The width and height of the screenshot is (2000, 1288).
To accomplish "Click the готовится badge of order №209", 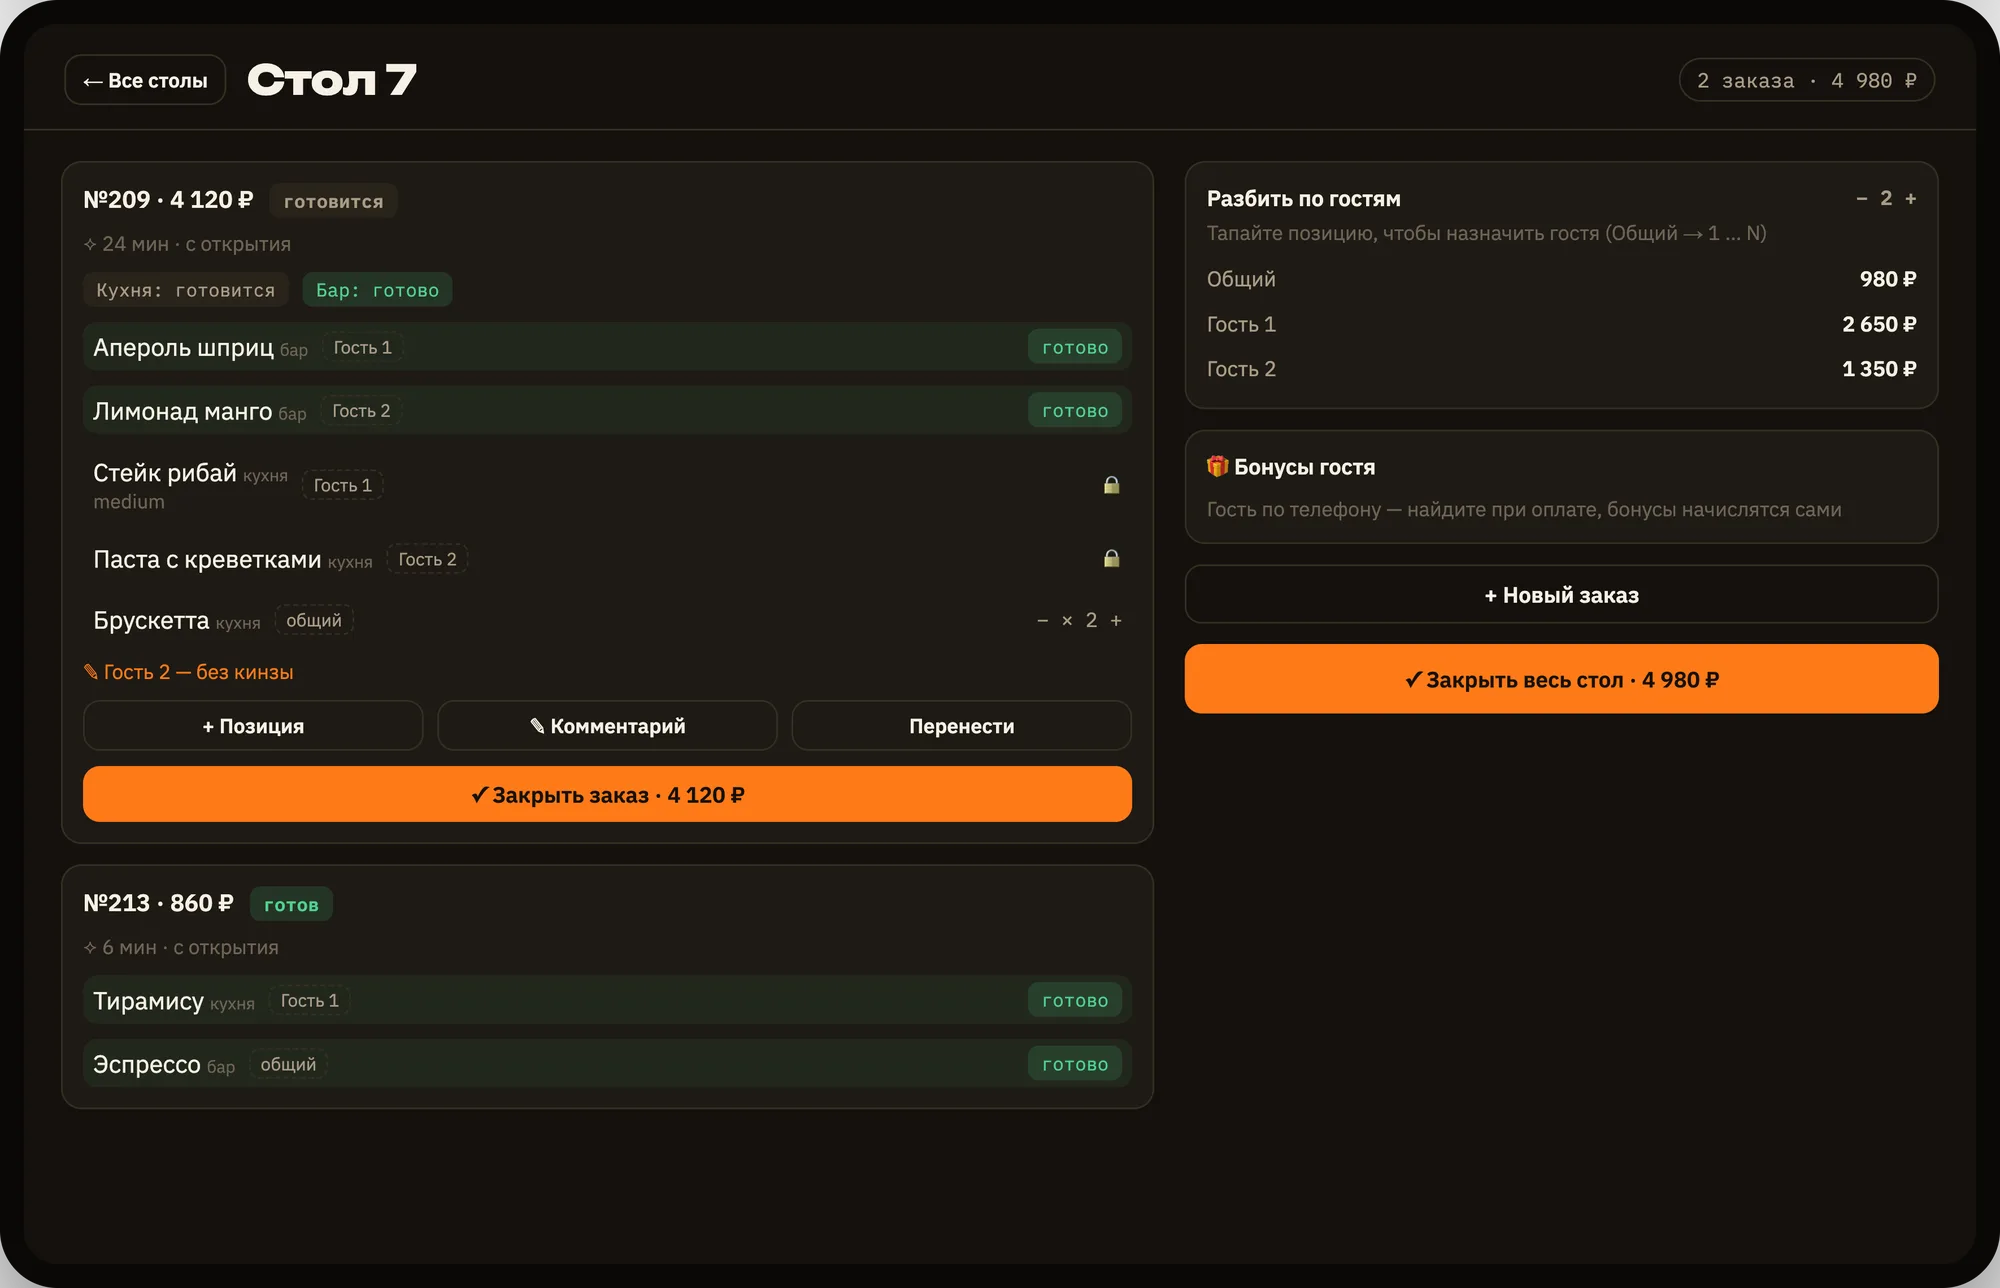I will pos(333,201).
